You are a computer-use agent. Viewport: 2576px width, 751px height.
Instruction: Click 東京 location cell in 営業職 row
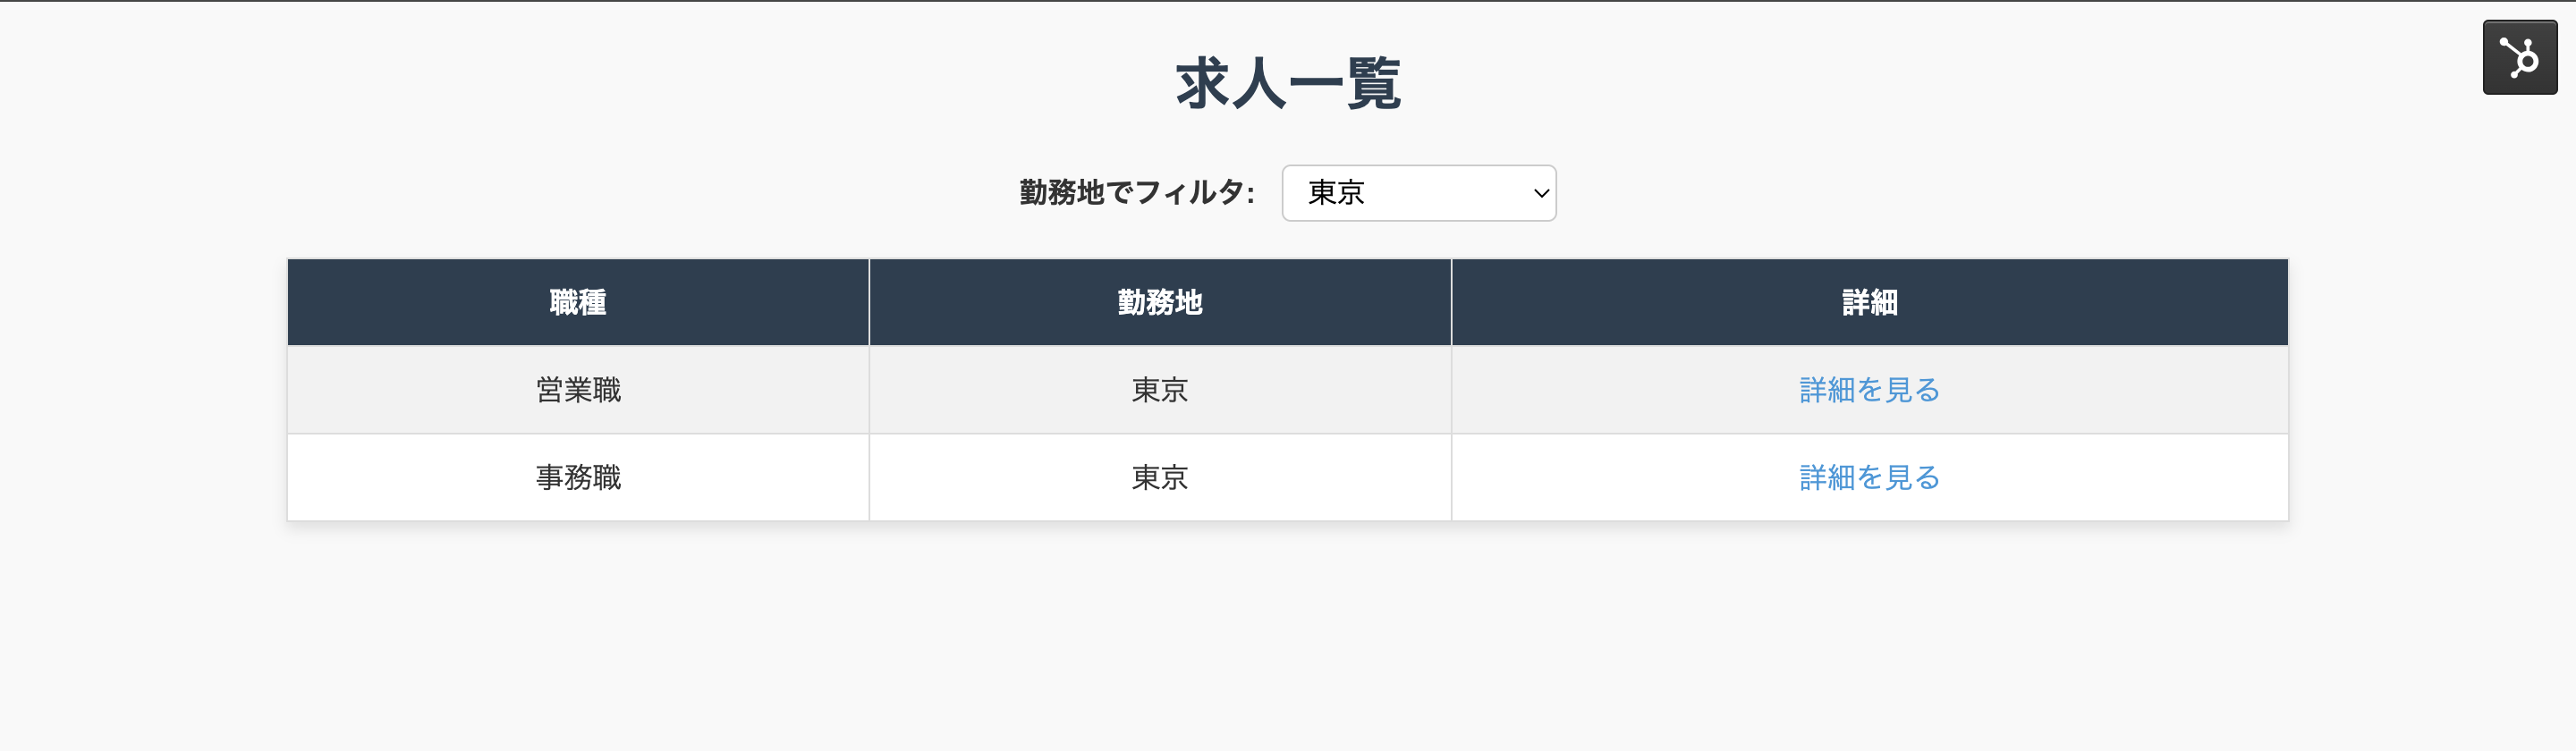point(1159,390)
